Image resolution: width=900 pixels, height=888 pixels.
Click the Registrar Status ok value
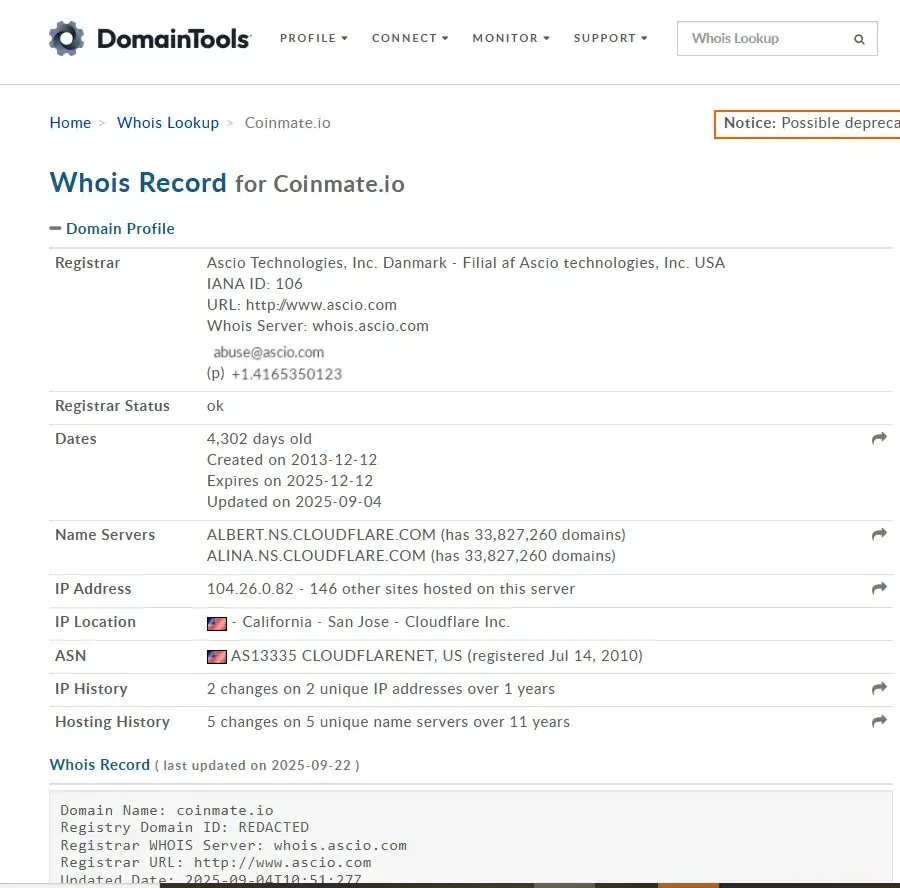coord(215,406)
